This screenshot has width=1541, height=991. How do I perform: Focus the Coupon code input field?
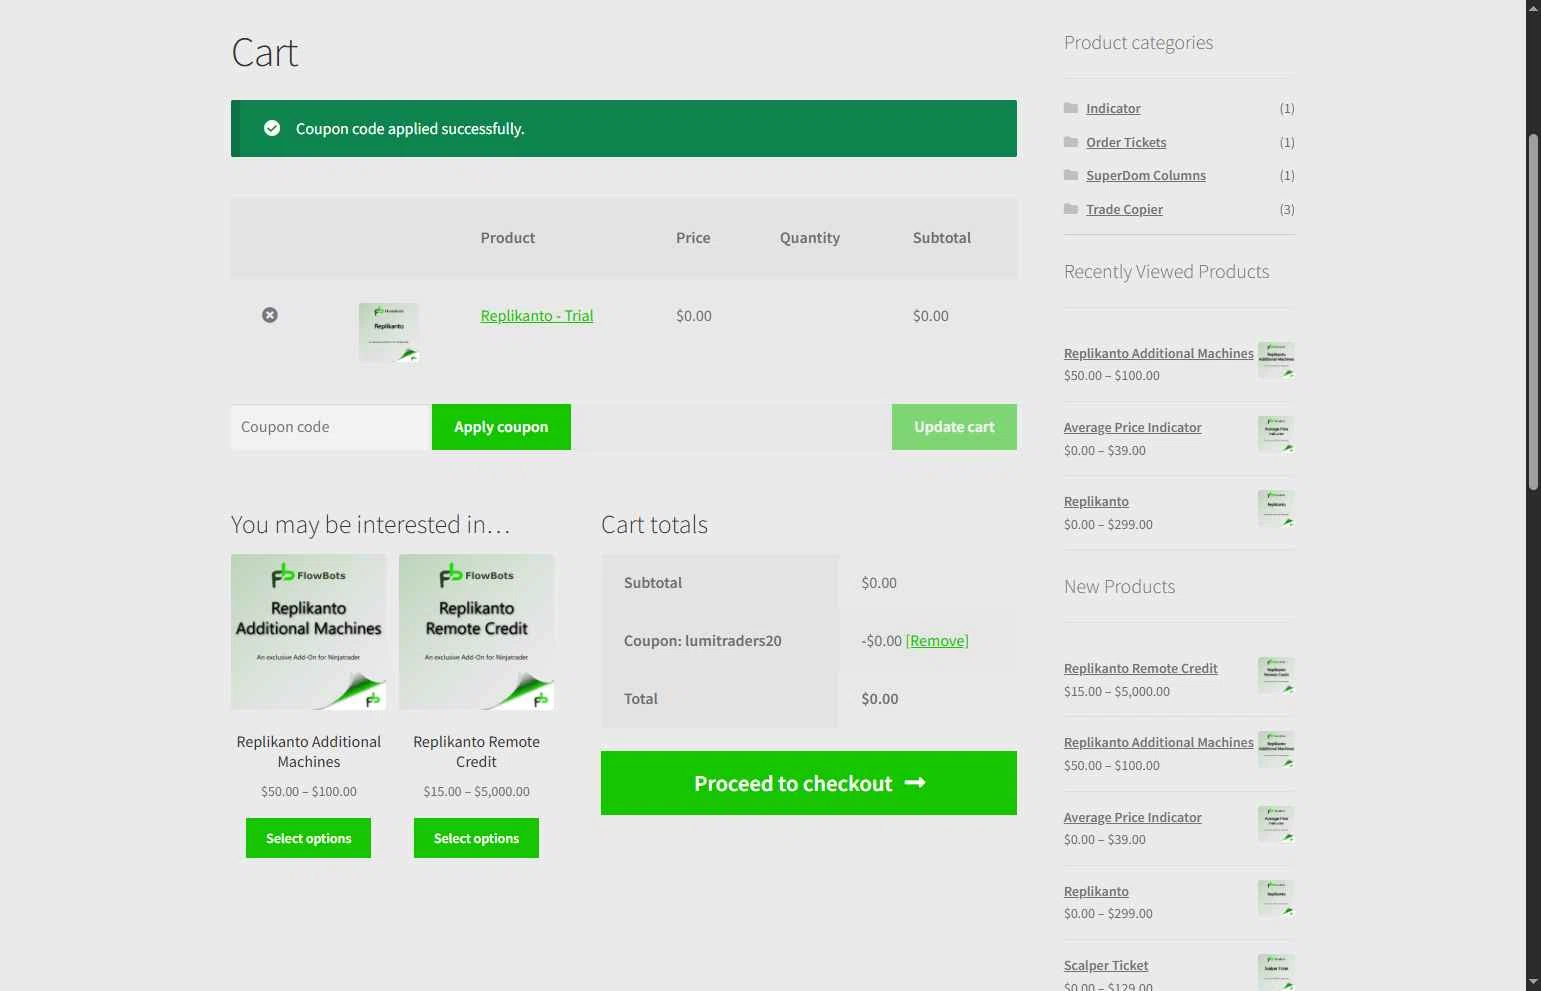pos(331,427)
